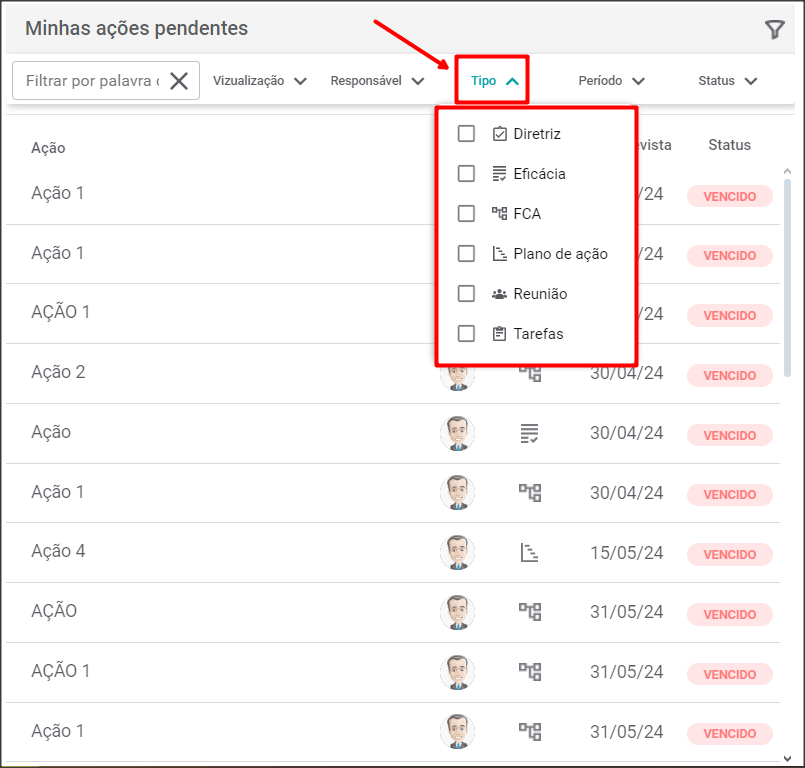Check the Diretriz checkbox
This screenshot has width=805, height=768.
click(466, 134)
